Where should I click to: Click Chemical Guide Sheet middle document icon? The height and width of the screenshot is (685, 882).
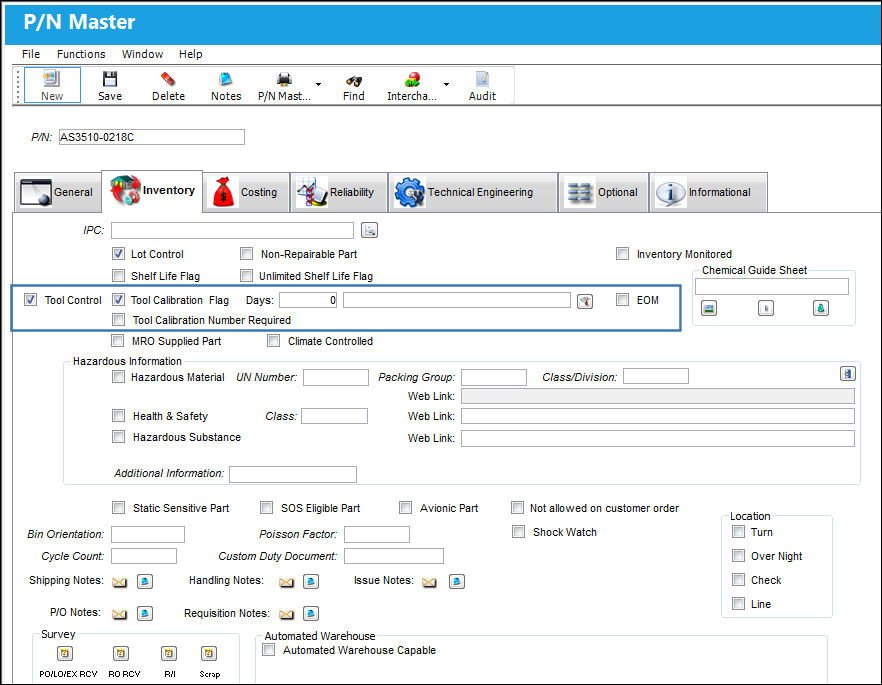(766, 308)
